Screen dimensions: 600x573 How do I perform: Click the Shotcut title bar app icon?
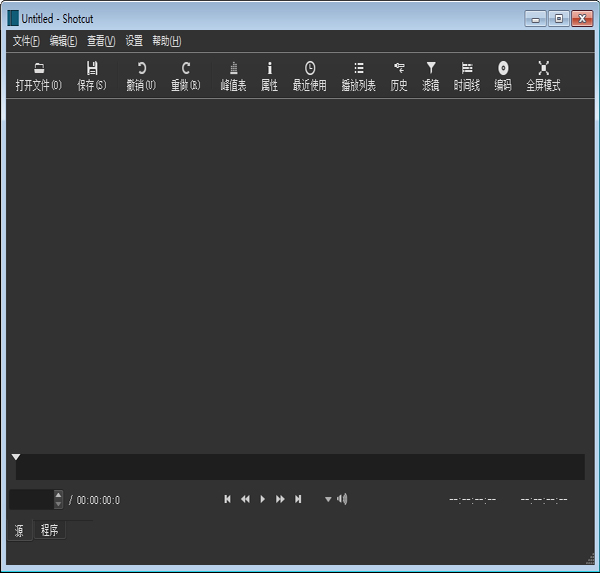pyautogui.click(x=13, y=18)
